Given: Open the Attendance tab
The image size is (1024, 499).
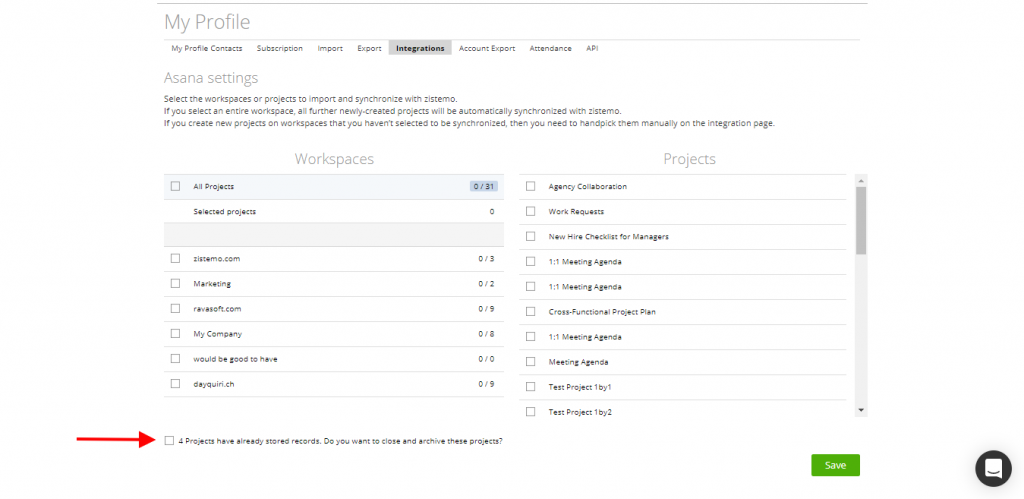Looking at the screenshot, I should point(551,48).
